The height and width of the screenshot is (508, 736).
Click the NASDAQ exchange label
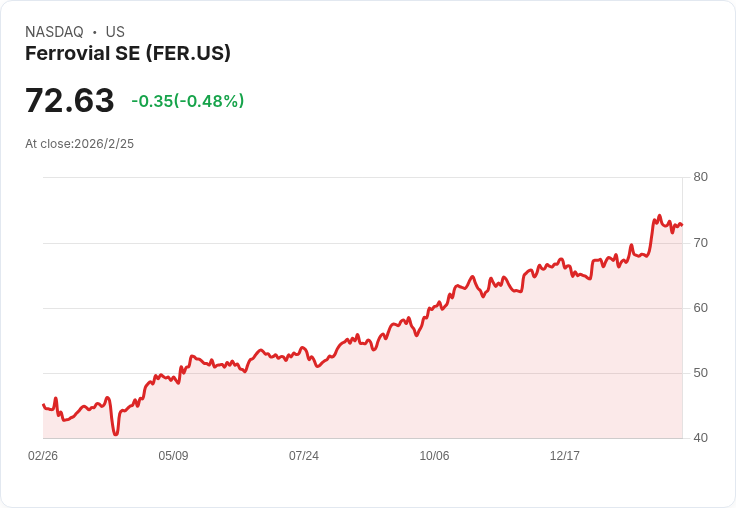click(x=54, y=32)
